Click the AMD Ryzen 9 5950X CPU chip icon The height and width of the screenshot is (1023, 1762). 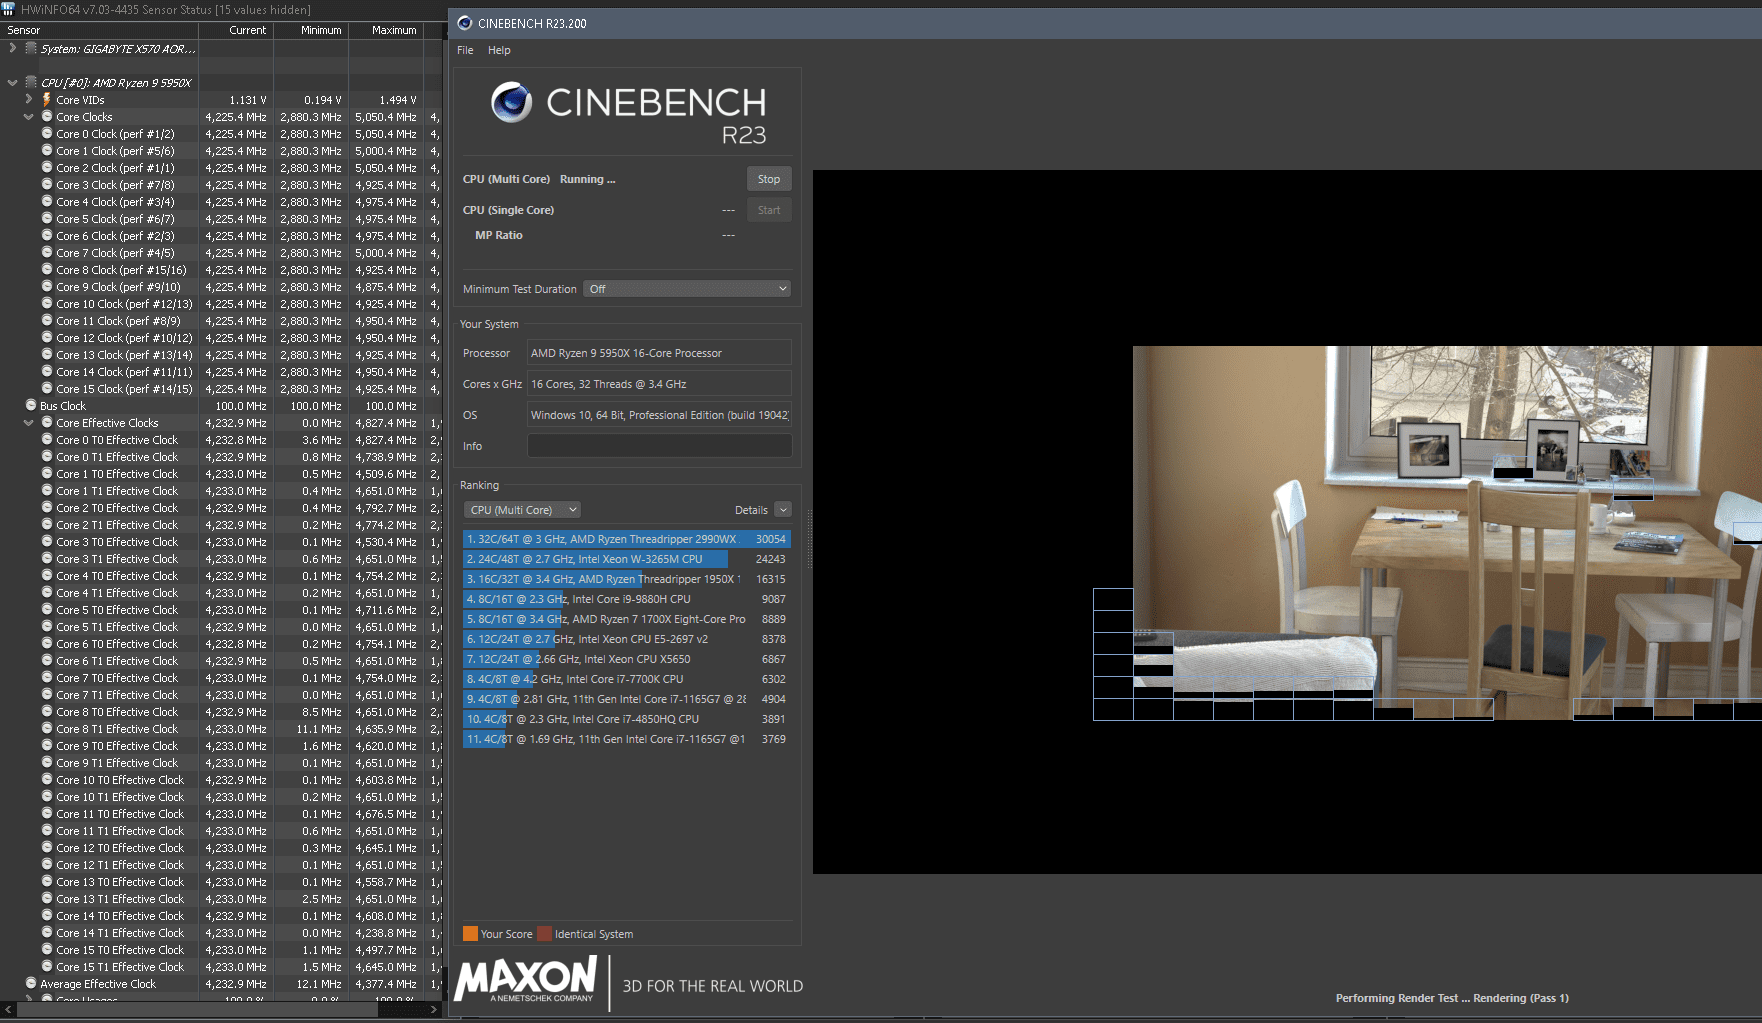pos(31,83)
